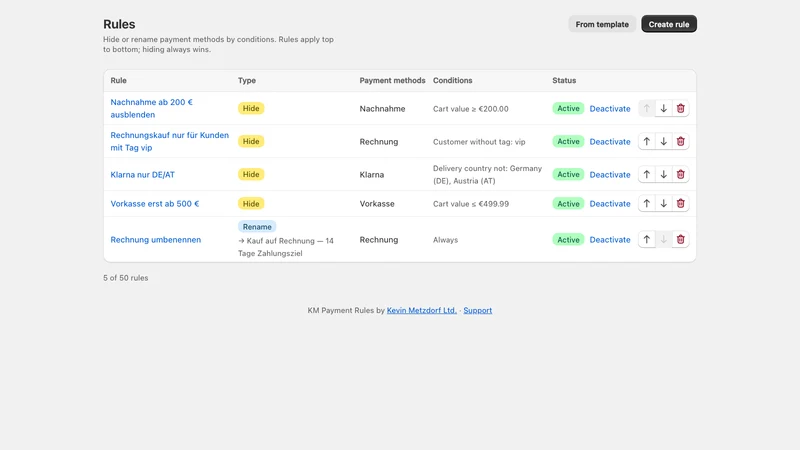Open rule Rechnungskauf nur für Kunden mit Tag vip
Viewport: 800px width, 450px height.
tap(169, 141)
